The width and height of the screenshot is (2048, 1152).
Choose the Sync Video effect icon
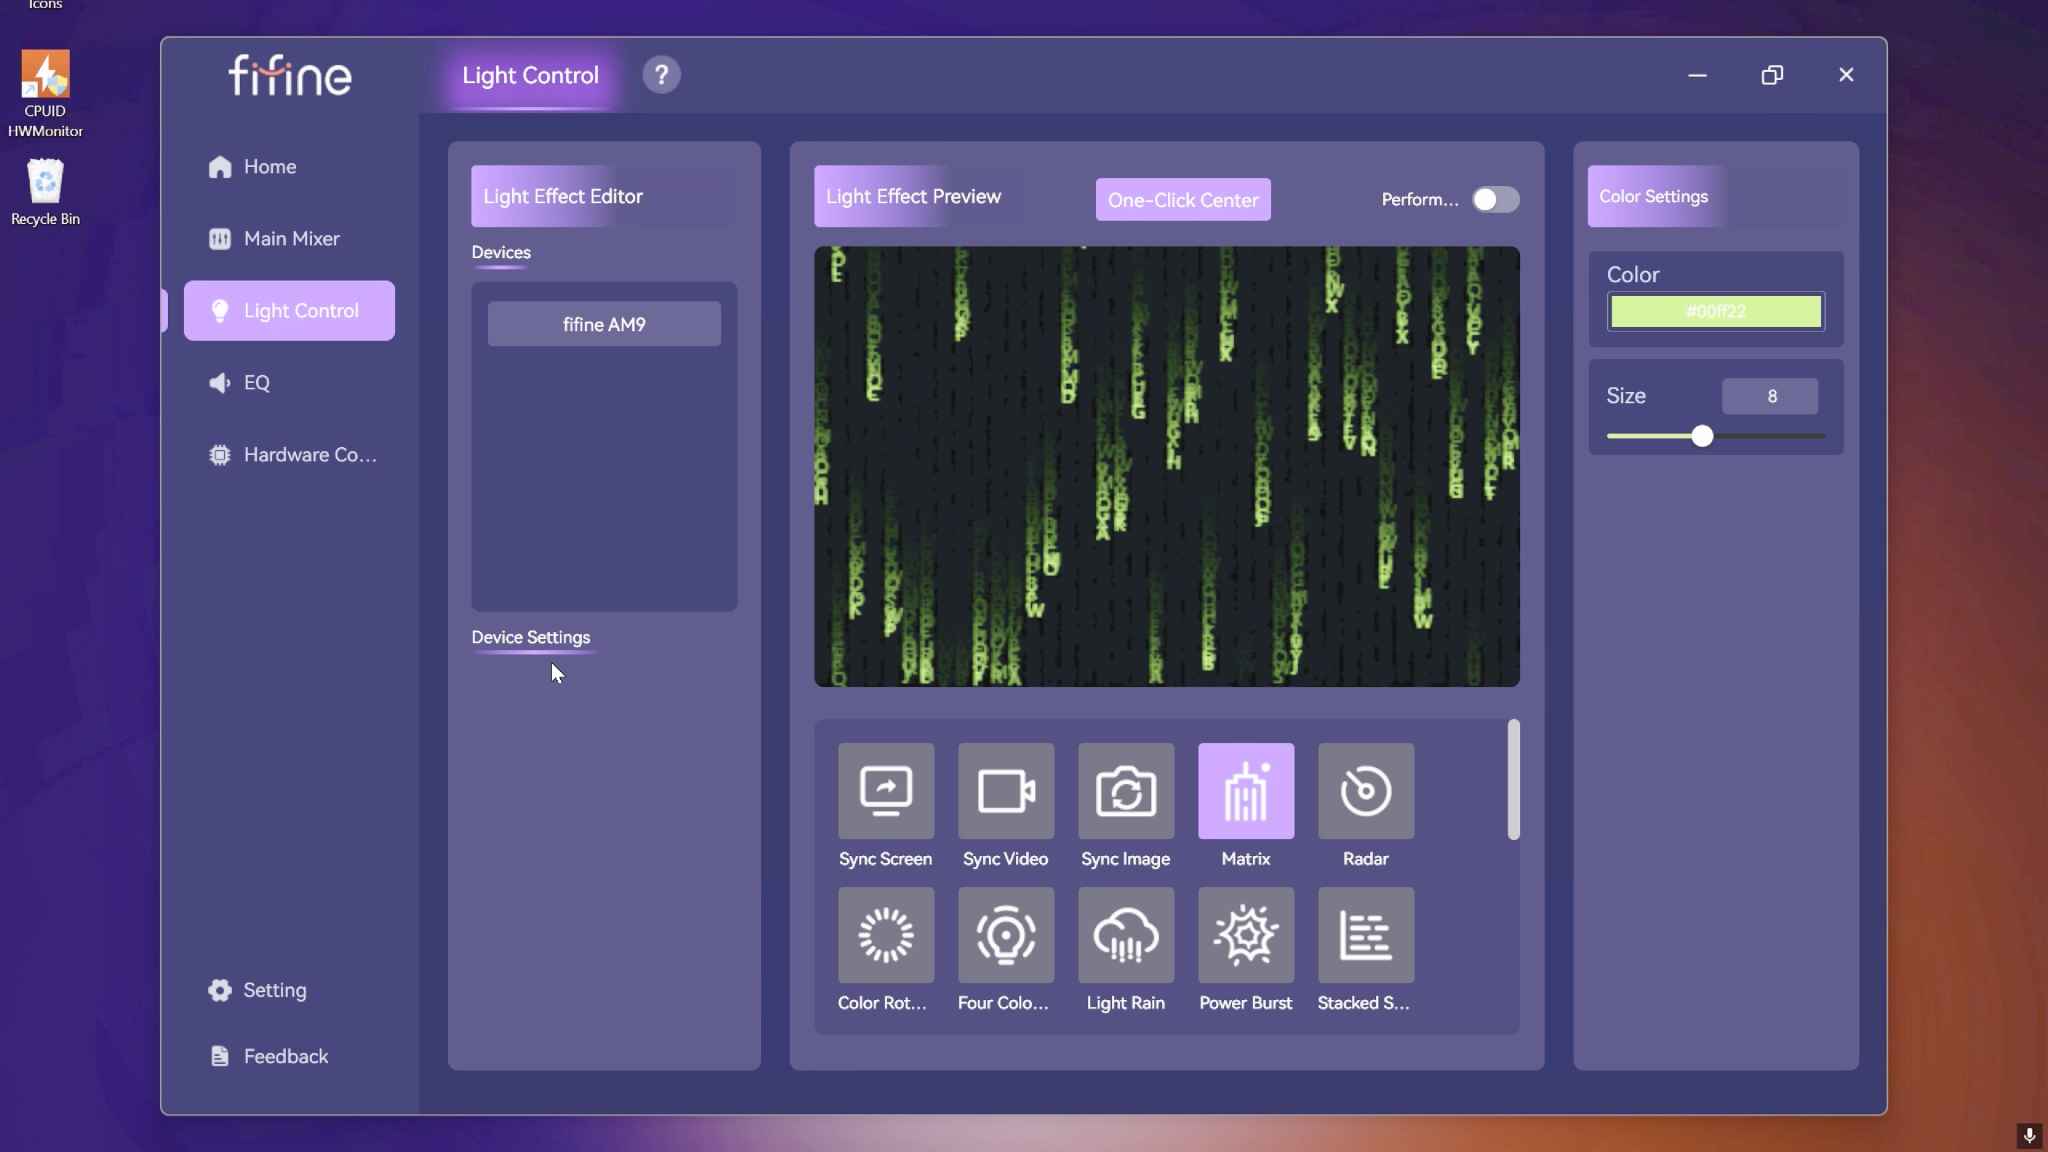click(x=1006, y=791)
